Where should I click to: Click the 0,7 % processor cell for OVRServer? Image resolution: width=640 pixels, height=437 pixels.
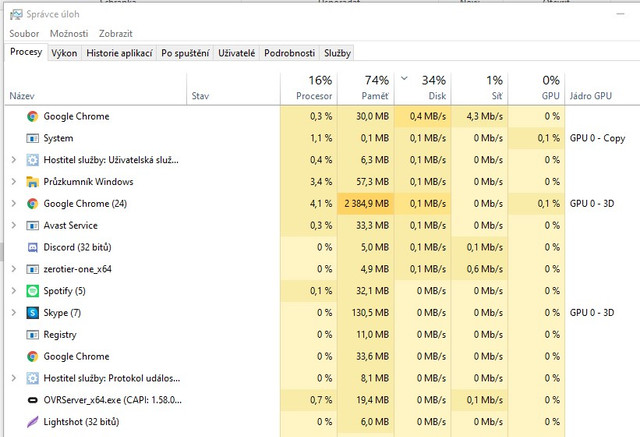[x=309, y=400]
